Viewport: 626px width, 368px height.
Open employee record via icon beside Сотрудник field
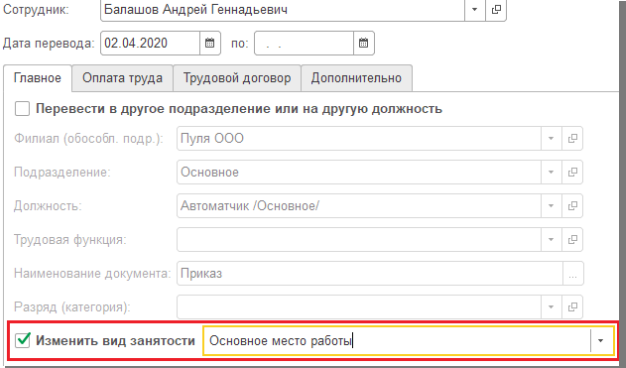[496, 10]
